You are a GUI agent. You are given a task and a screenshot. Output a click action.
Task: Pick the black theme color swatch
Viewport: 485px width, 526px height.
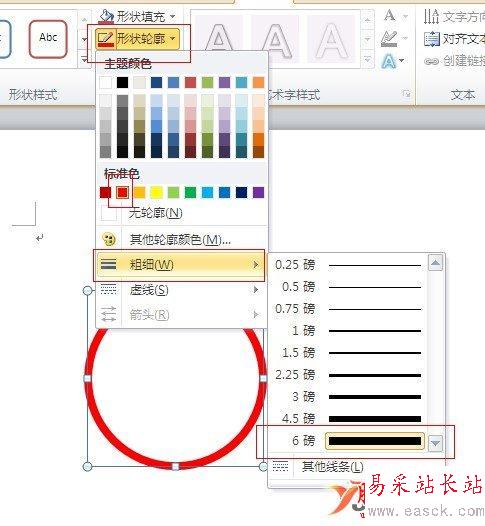(x=122, y=82)
